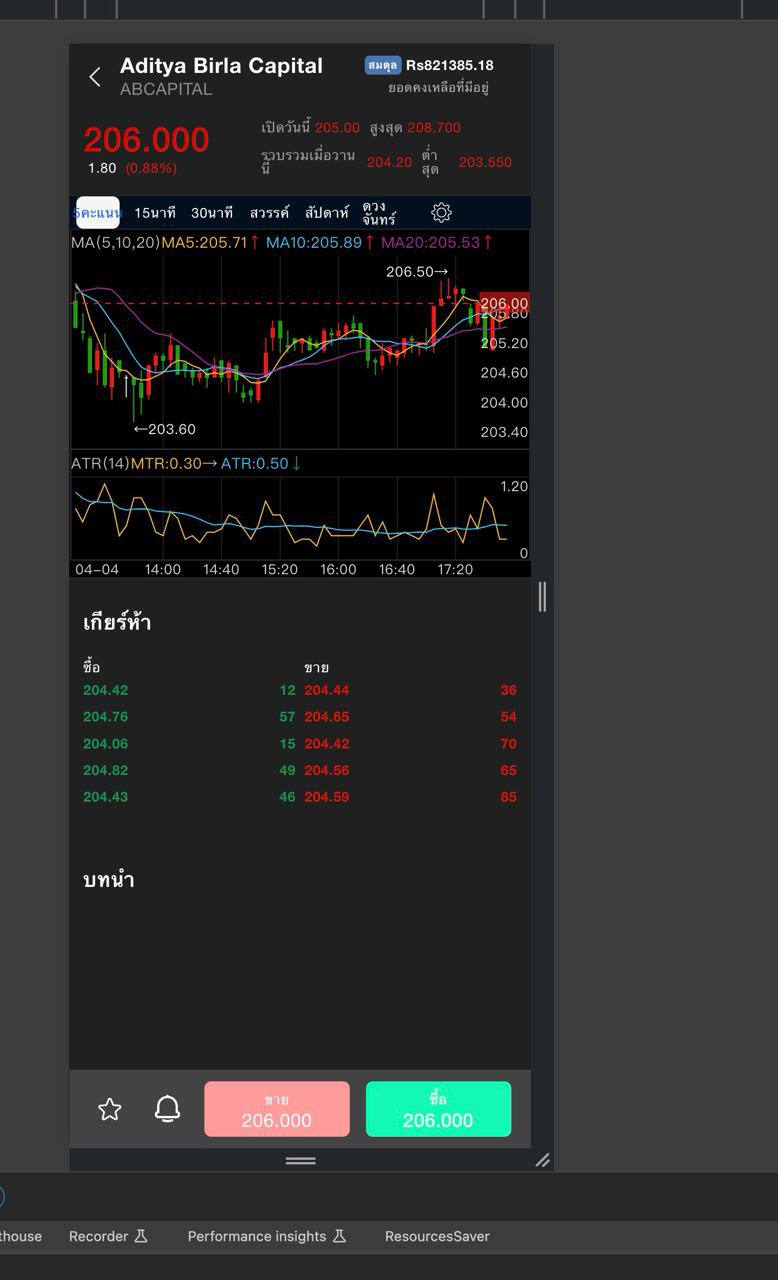Screen dimensions: 778x1280
Task: Click the corner diagonal resize handle
Action: click(x=542, y=1160)
